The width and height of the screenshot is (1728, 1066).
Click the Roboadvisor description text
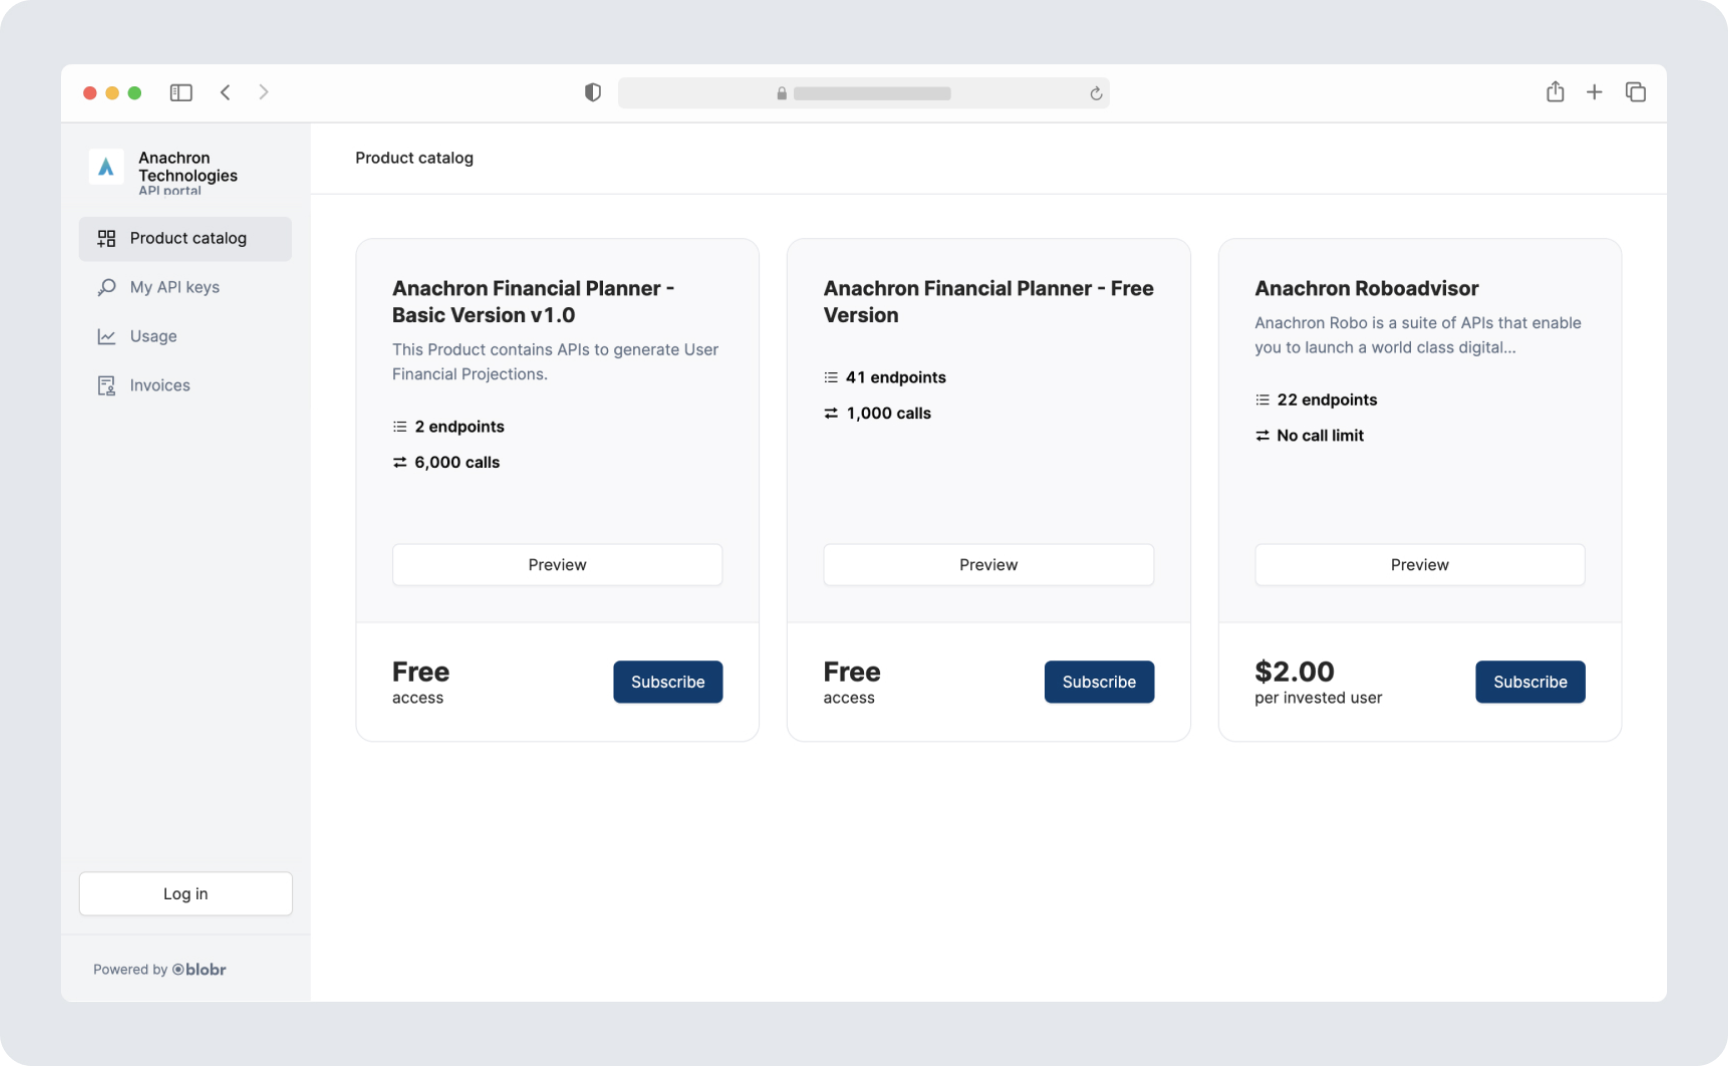pos(1418,335)
